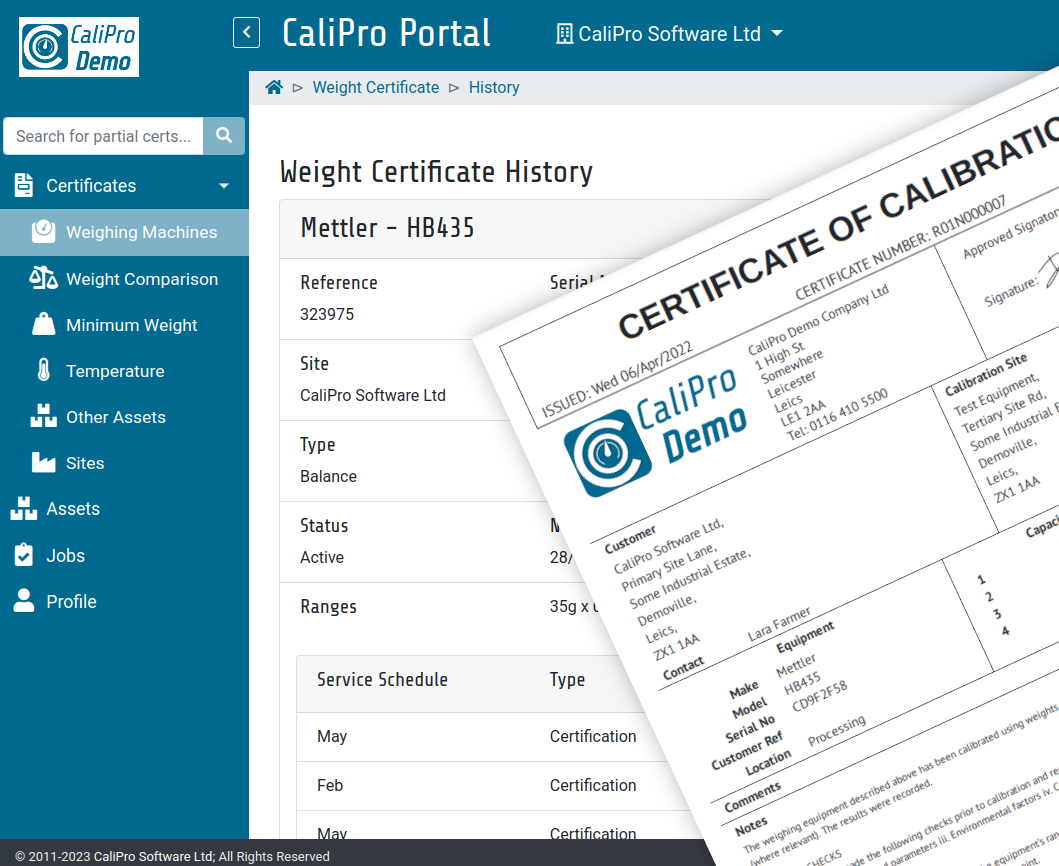Select the Mettler - HB435 heading
Image resolution: width=1059 pixels, height=866 pixels.
(x=387, y=228)
